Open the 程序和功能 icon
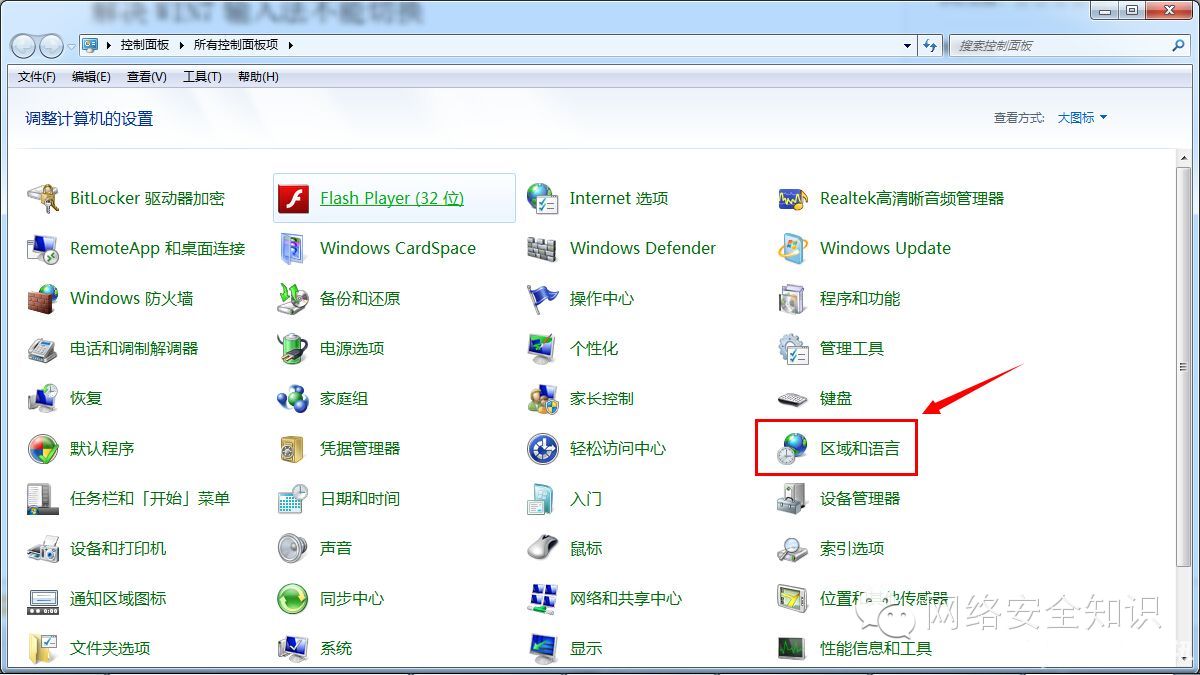 [x=792, y=298]
